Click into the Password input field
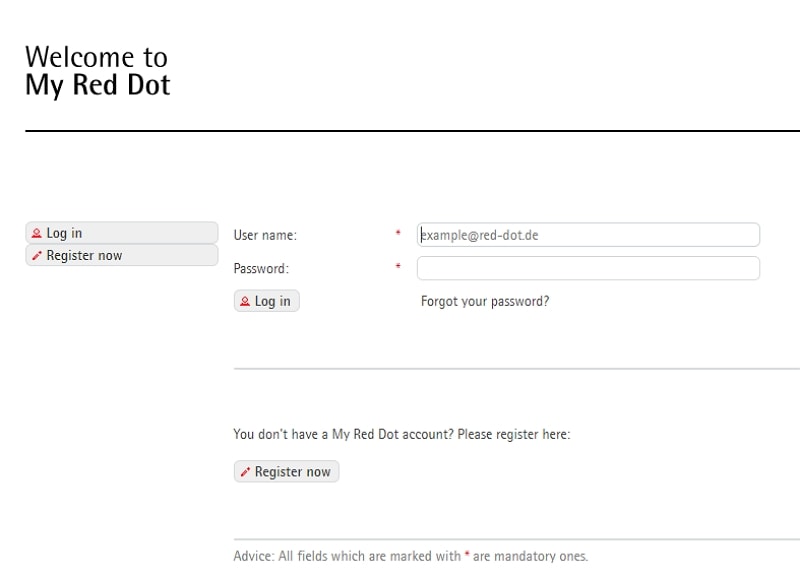 click(588, 268)
